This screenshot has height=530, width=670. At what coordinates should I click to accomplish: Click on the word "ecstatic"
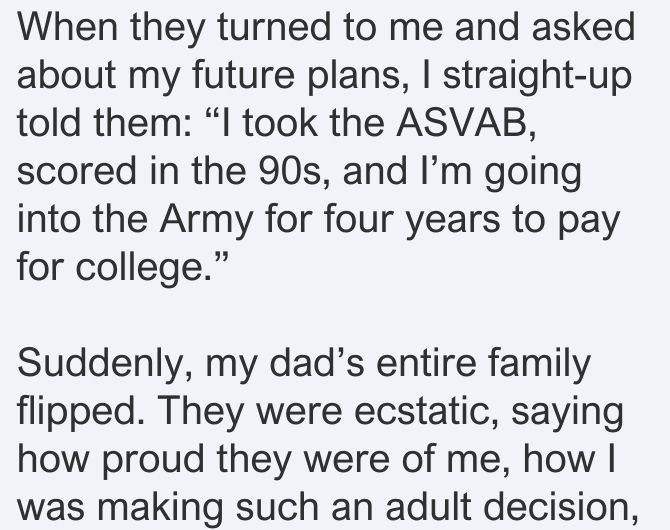421,411
